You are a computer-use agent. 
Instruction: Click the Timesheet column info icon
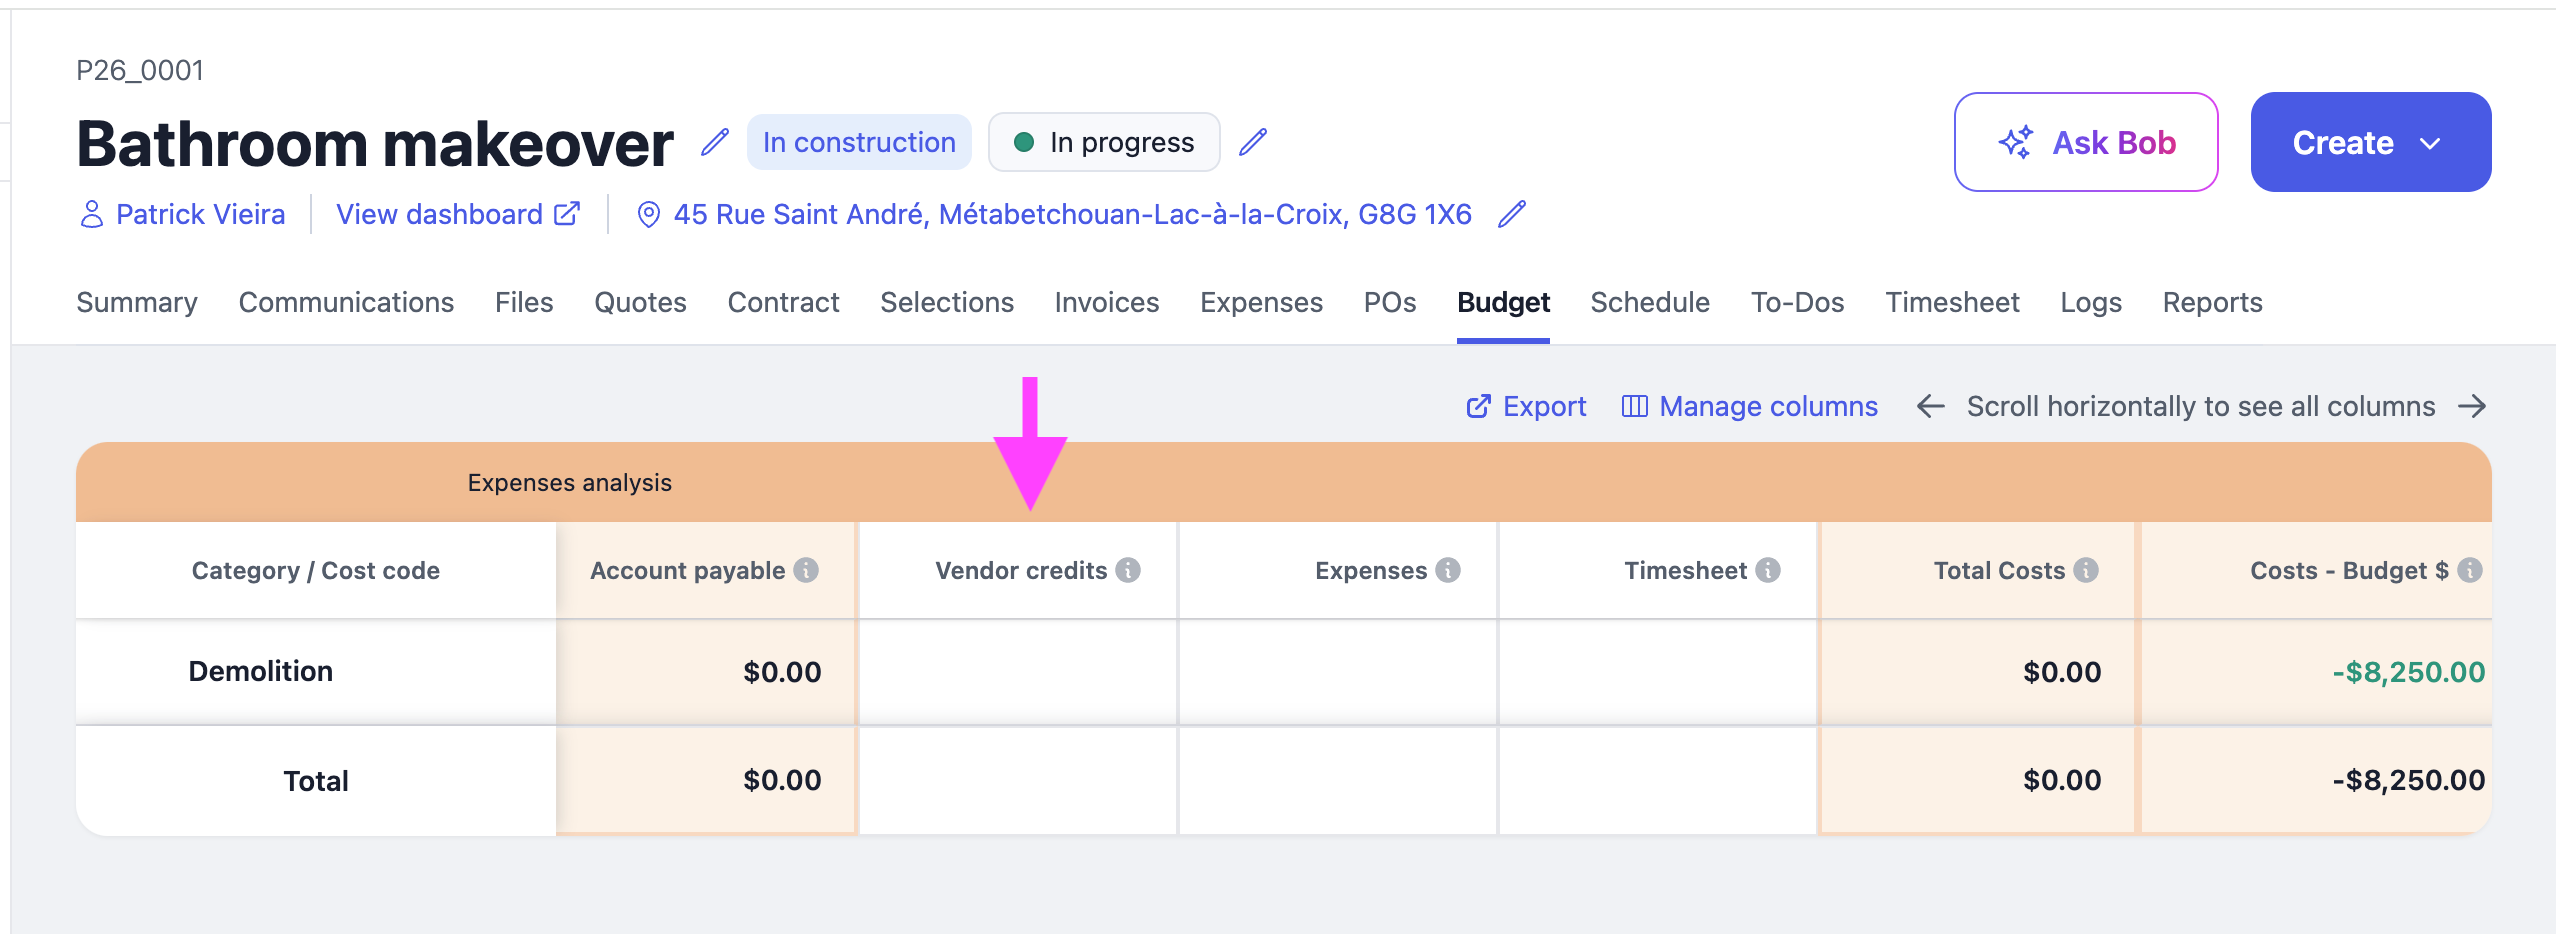click(x=1768, y=570)
